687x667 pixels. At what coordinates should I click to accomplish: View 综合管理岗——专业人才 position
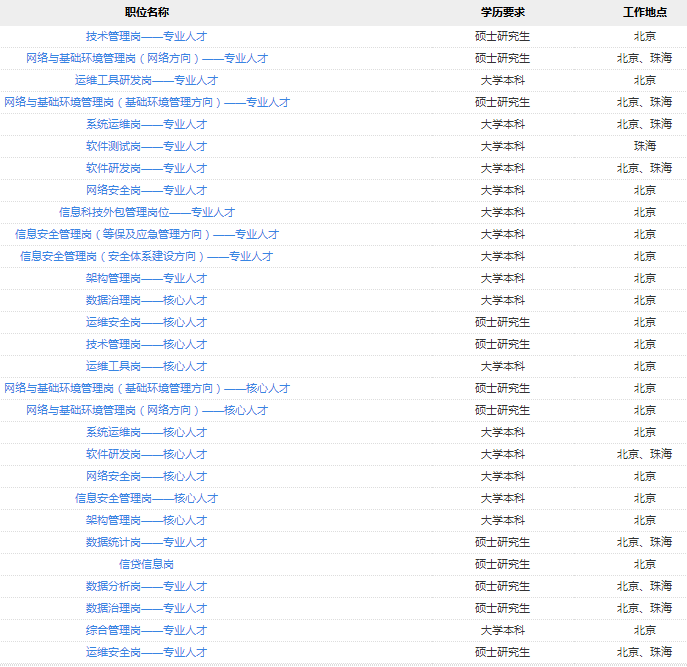click(146, 630)
